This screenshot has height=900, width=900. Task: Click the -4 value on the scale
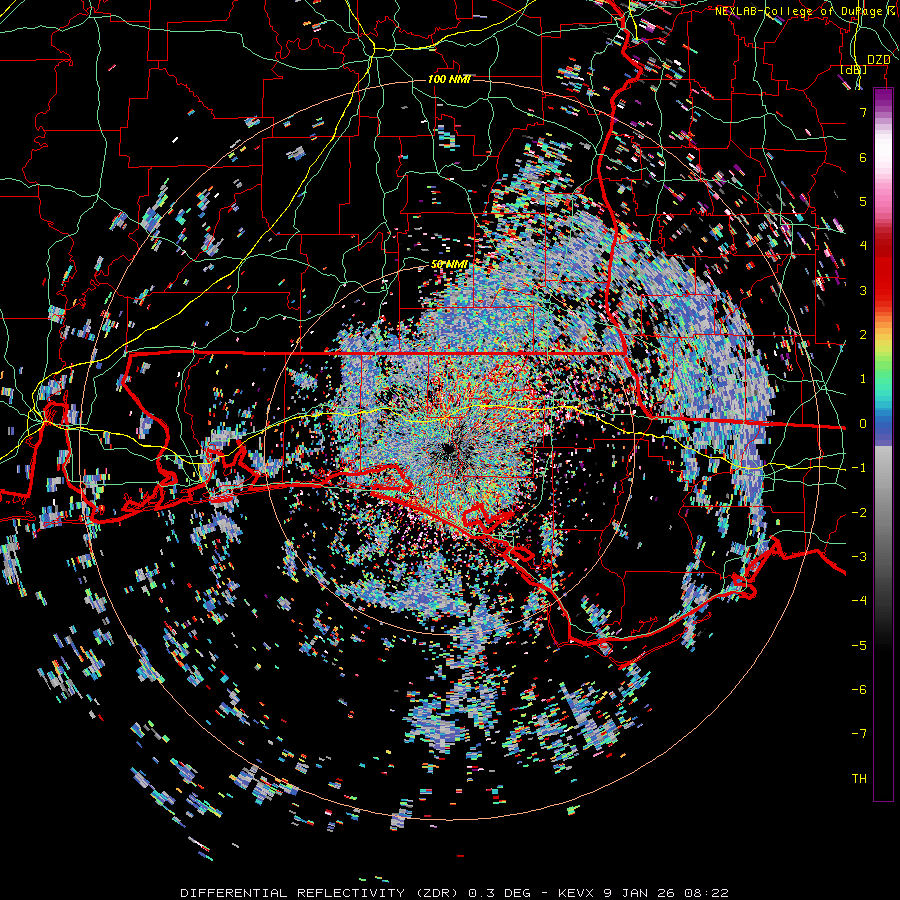point(859,601)
